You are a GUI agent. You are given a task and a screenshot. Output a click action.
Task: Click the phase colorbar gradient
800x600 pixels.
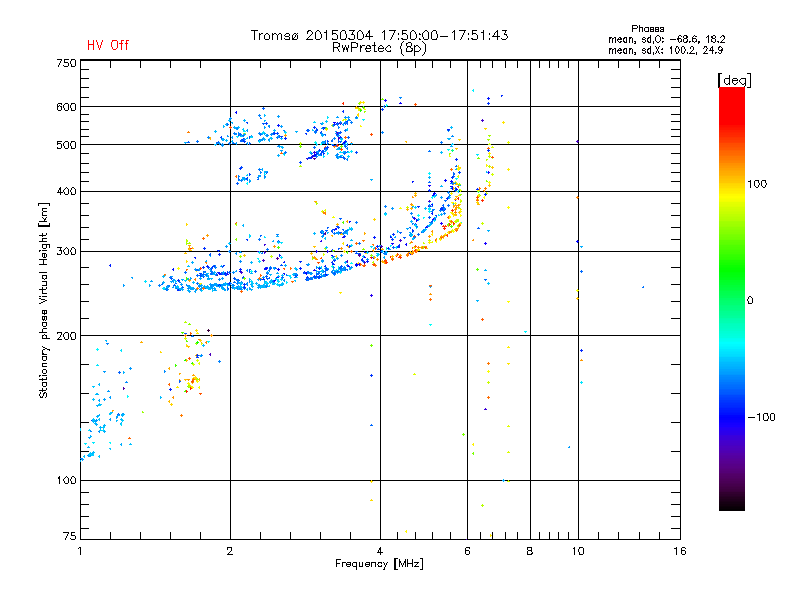coord(732,298)
